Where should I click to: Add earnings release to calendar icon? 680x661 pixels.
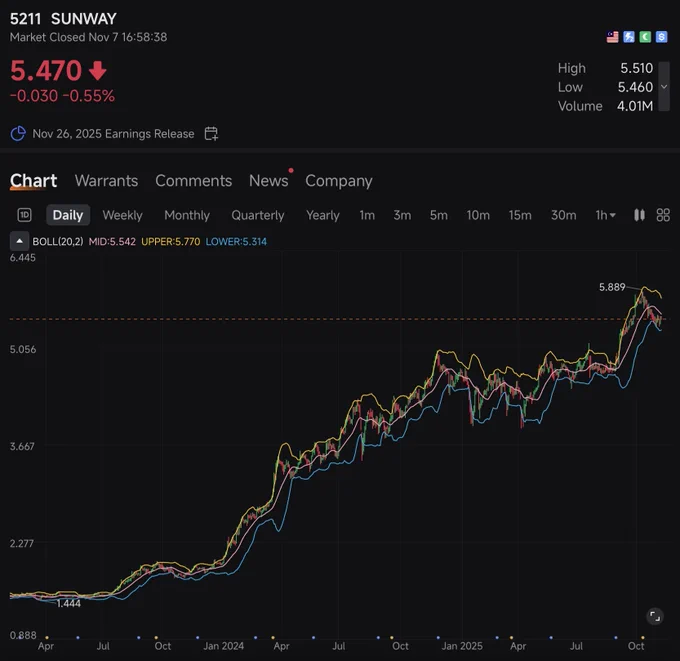211,134
